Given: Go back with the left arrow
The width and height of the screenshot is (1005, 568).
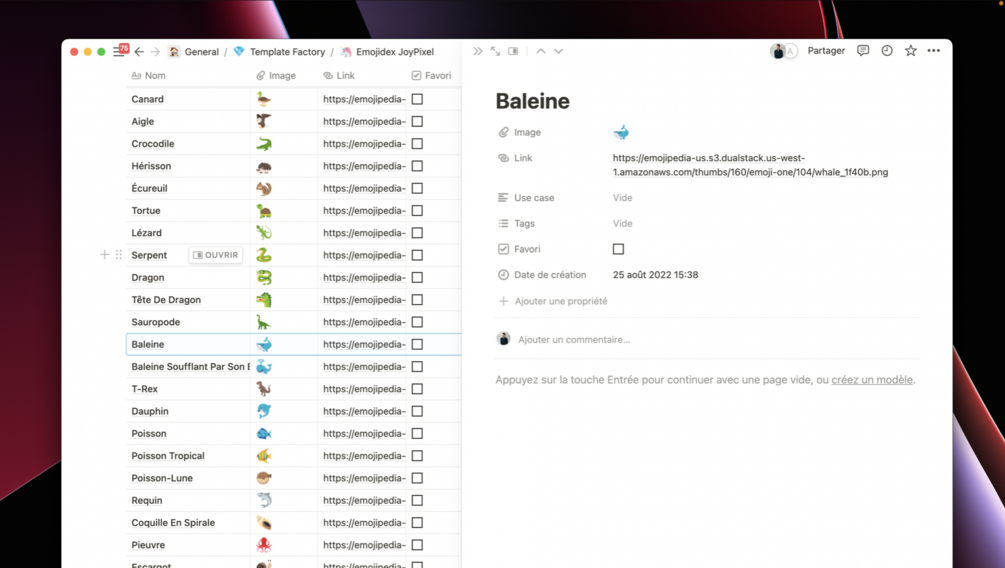Looking at the screenshot, I should (x=139, y=51).
